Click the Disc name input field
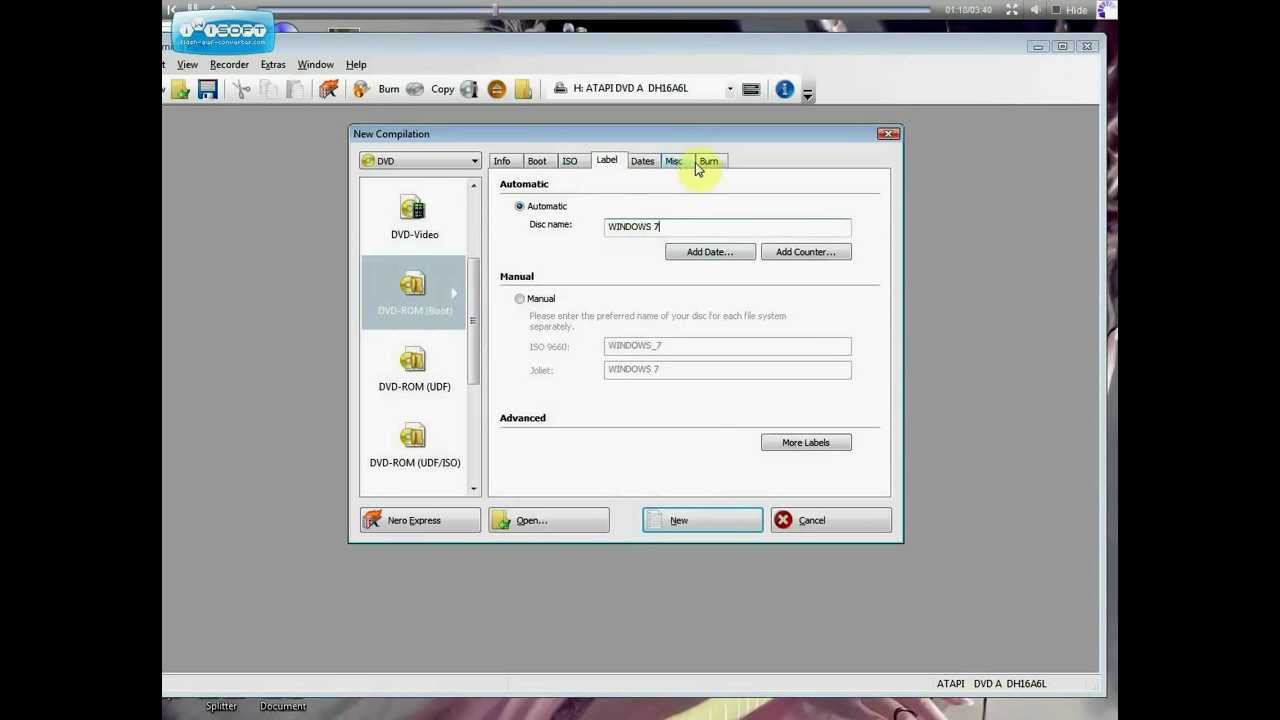Image resolution: width=1280 pixels, height=720 pixels. coord(728,227)
